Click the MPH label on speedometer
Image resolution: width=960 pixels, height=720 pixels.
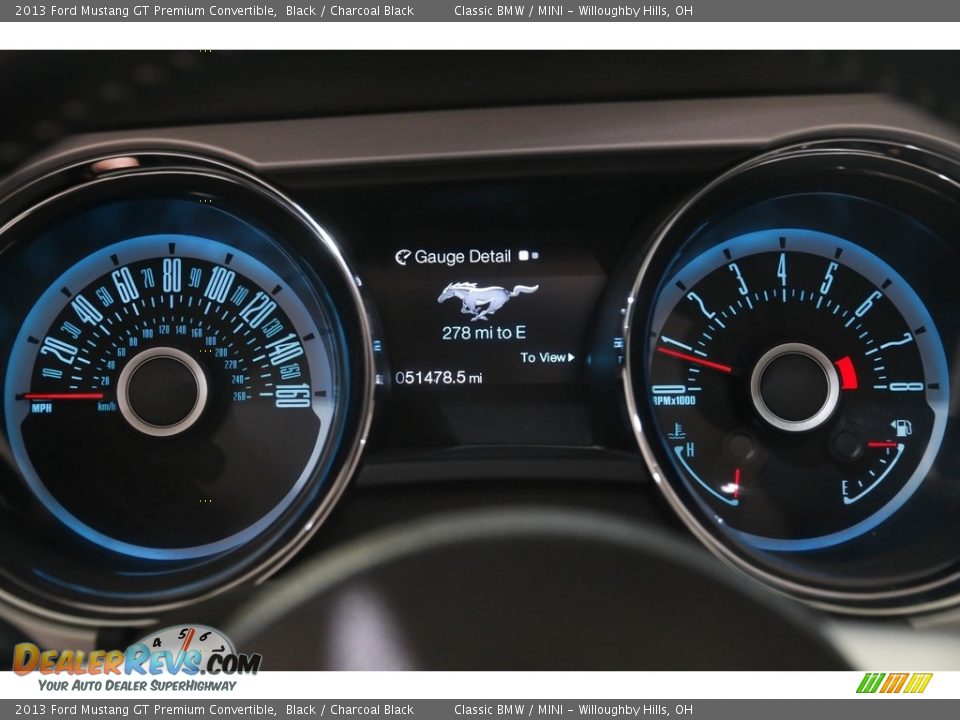tap(42, 408)
